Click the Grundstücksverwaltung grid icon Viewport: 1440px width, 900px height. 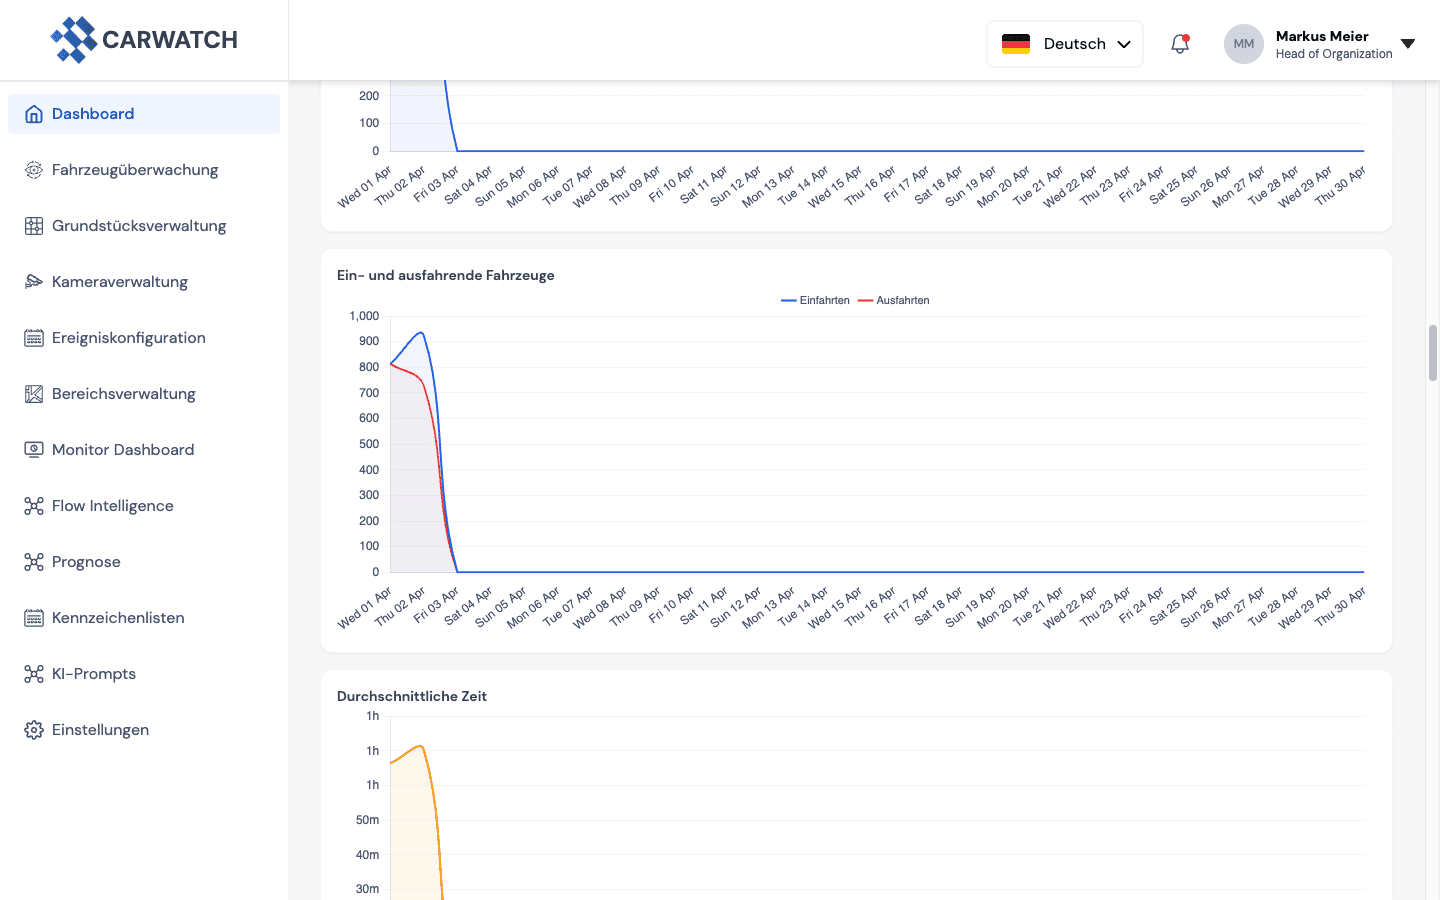pos(33,225)
